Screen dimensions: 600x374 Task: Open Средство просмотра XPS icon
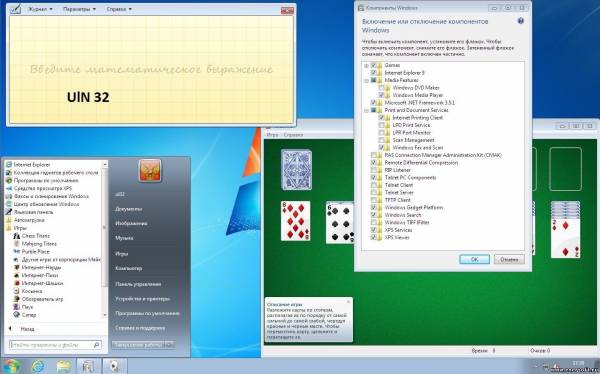pyautogui.click(x=9, y=188)
